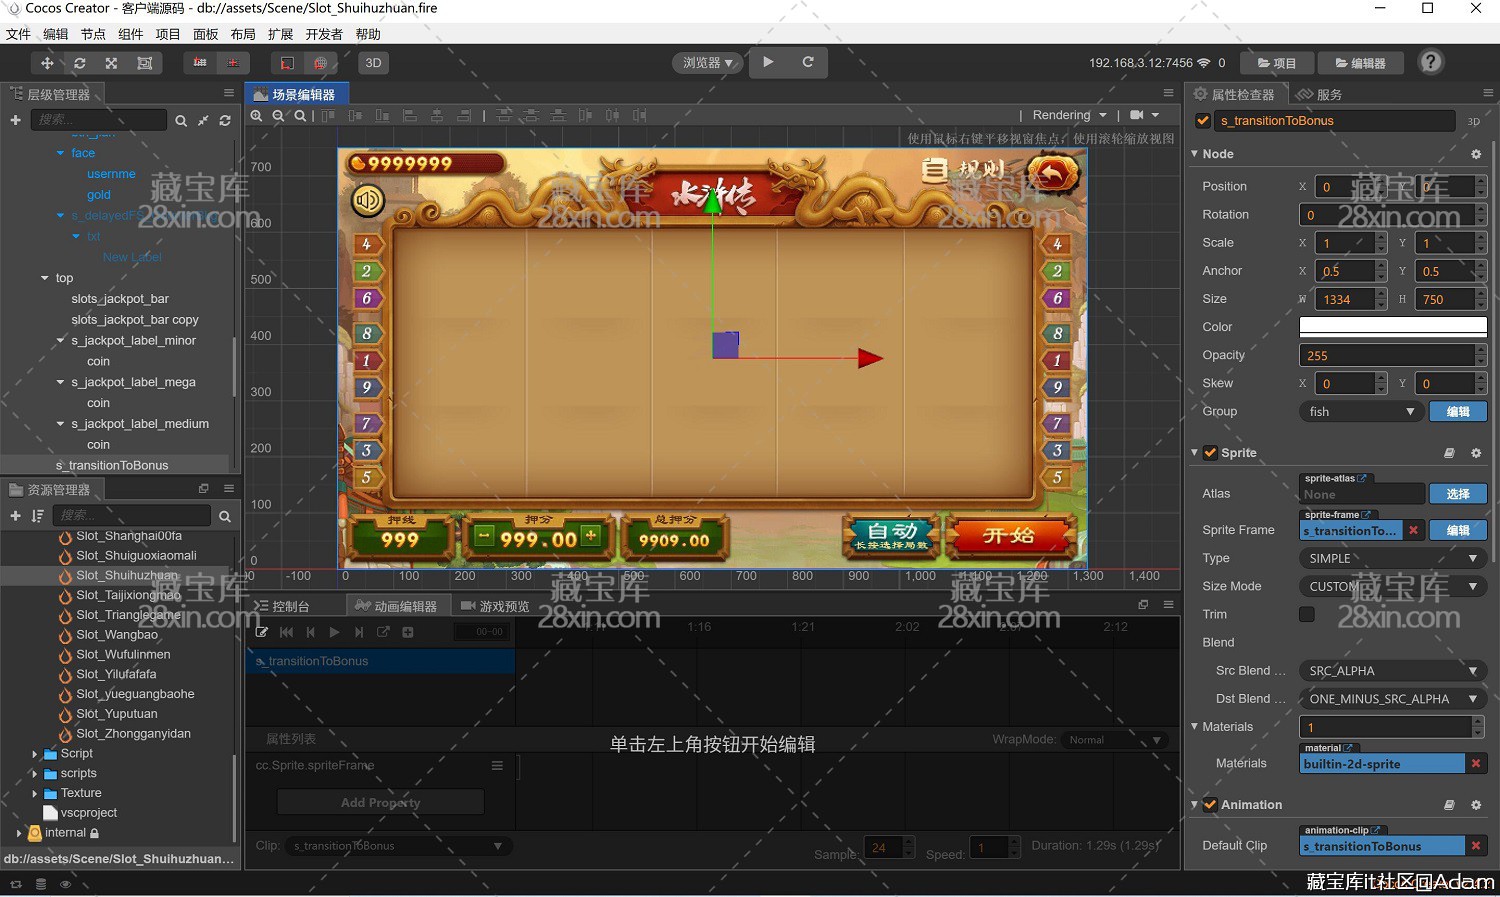
Task: Click zoom in magnifier in scene editor
Action: click(257, 116)
